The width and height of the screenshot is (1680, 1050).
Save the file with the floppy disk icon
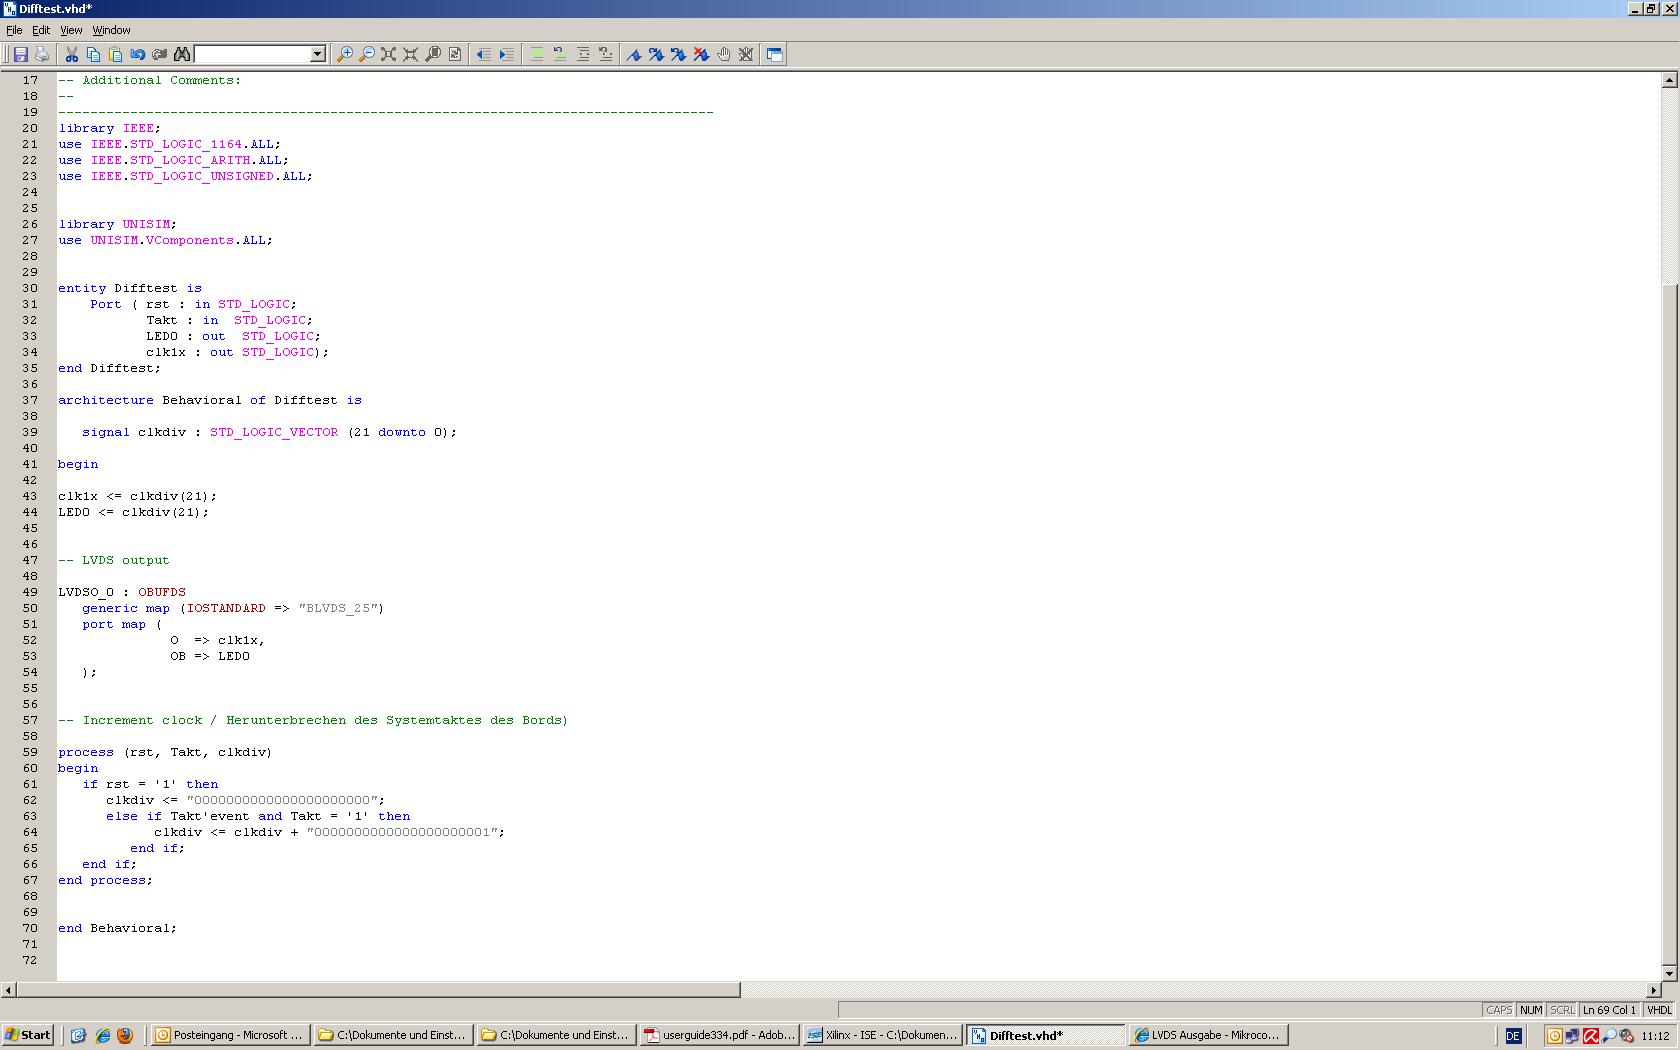(x=20, y=54)
